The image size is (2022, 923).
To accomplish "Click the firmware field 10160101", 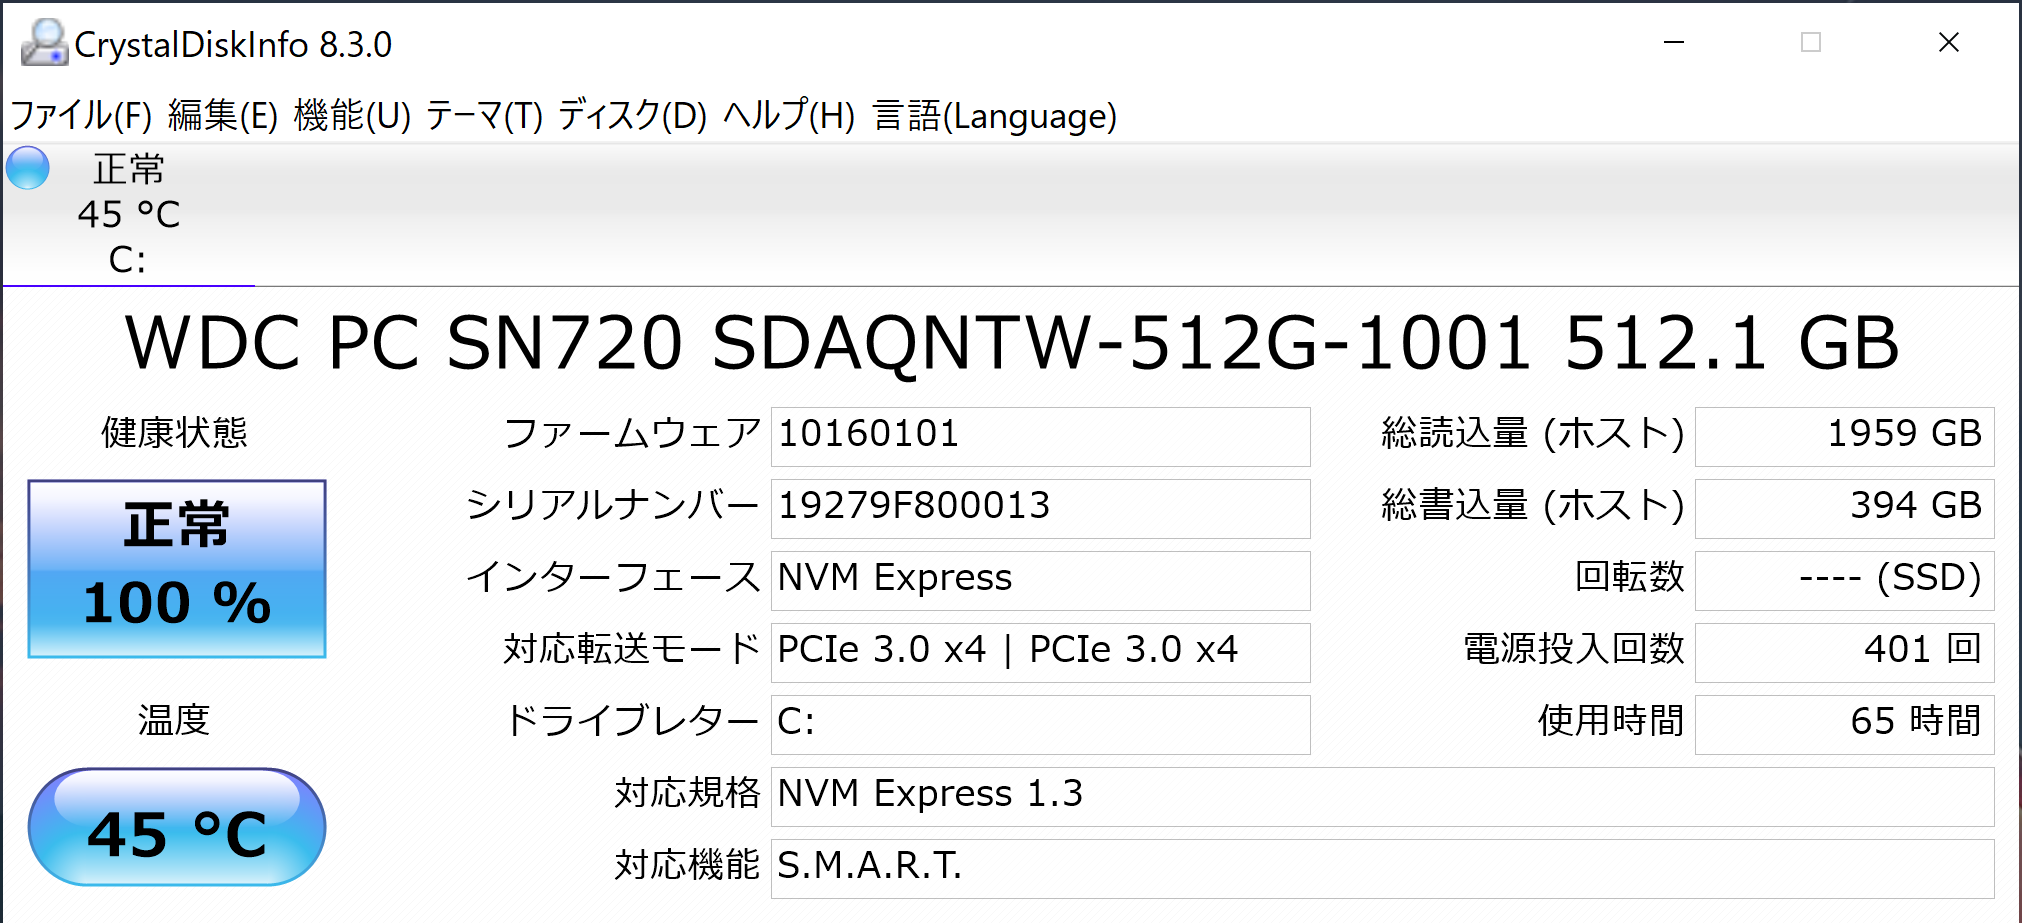I will pyautogui.click(x=1040, y=436).
